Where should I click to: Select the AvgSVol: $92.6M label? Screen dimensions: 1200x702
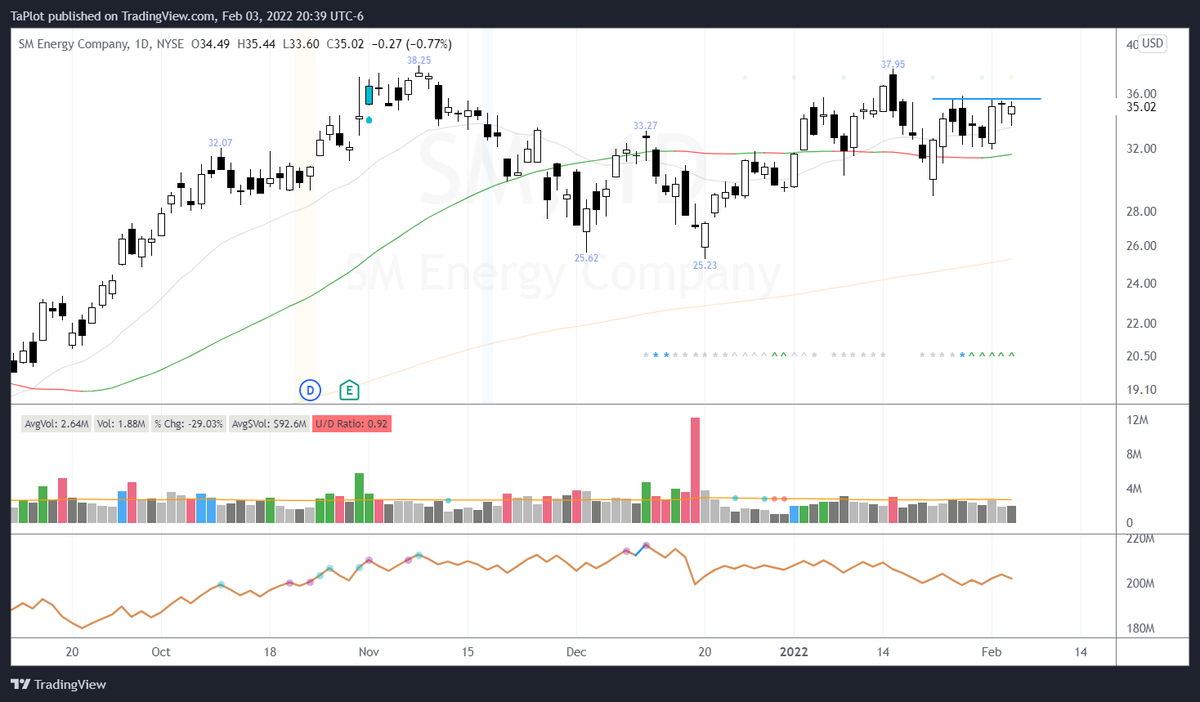point(269,424)
